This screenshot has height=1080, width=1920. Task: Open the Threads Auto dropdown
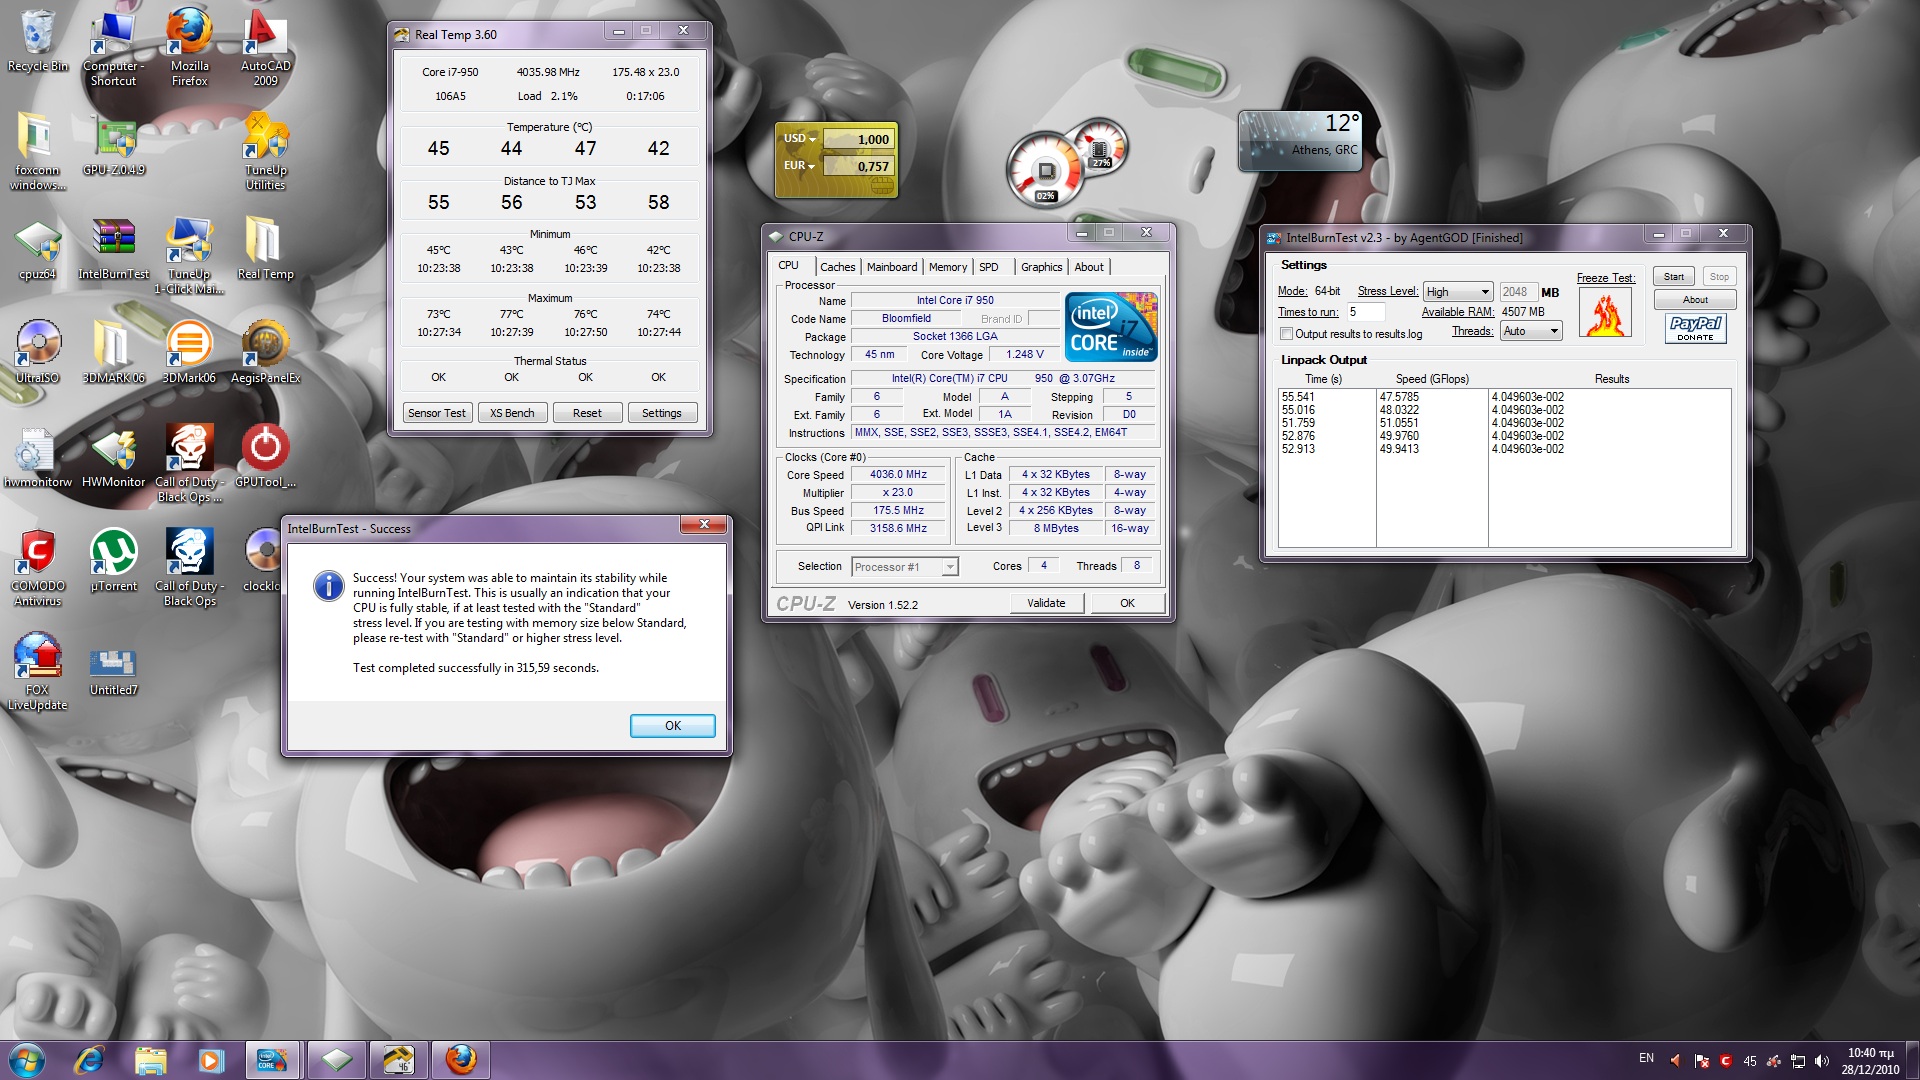click(1531, 331)
